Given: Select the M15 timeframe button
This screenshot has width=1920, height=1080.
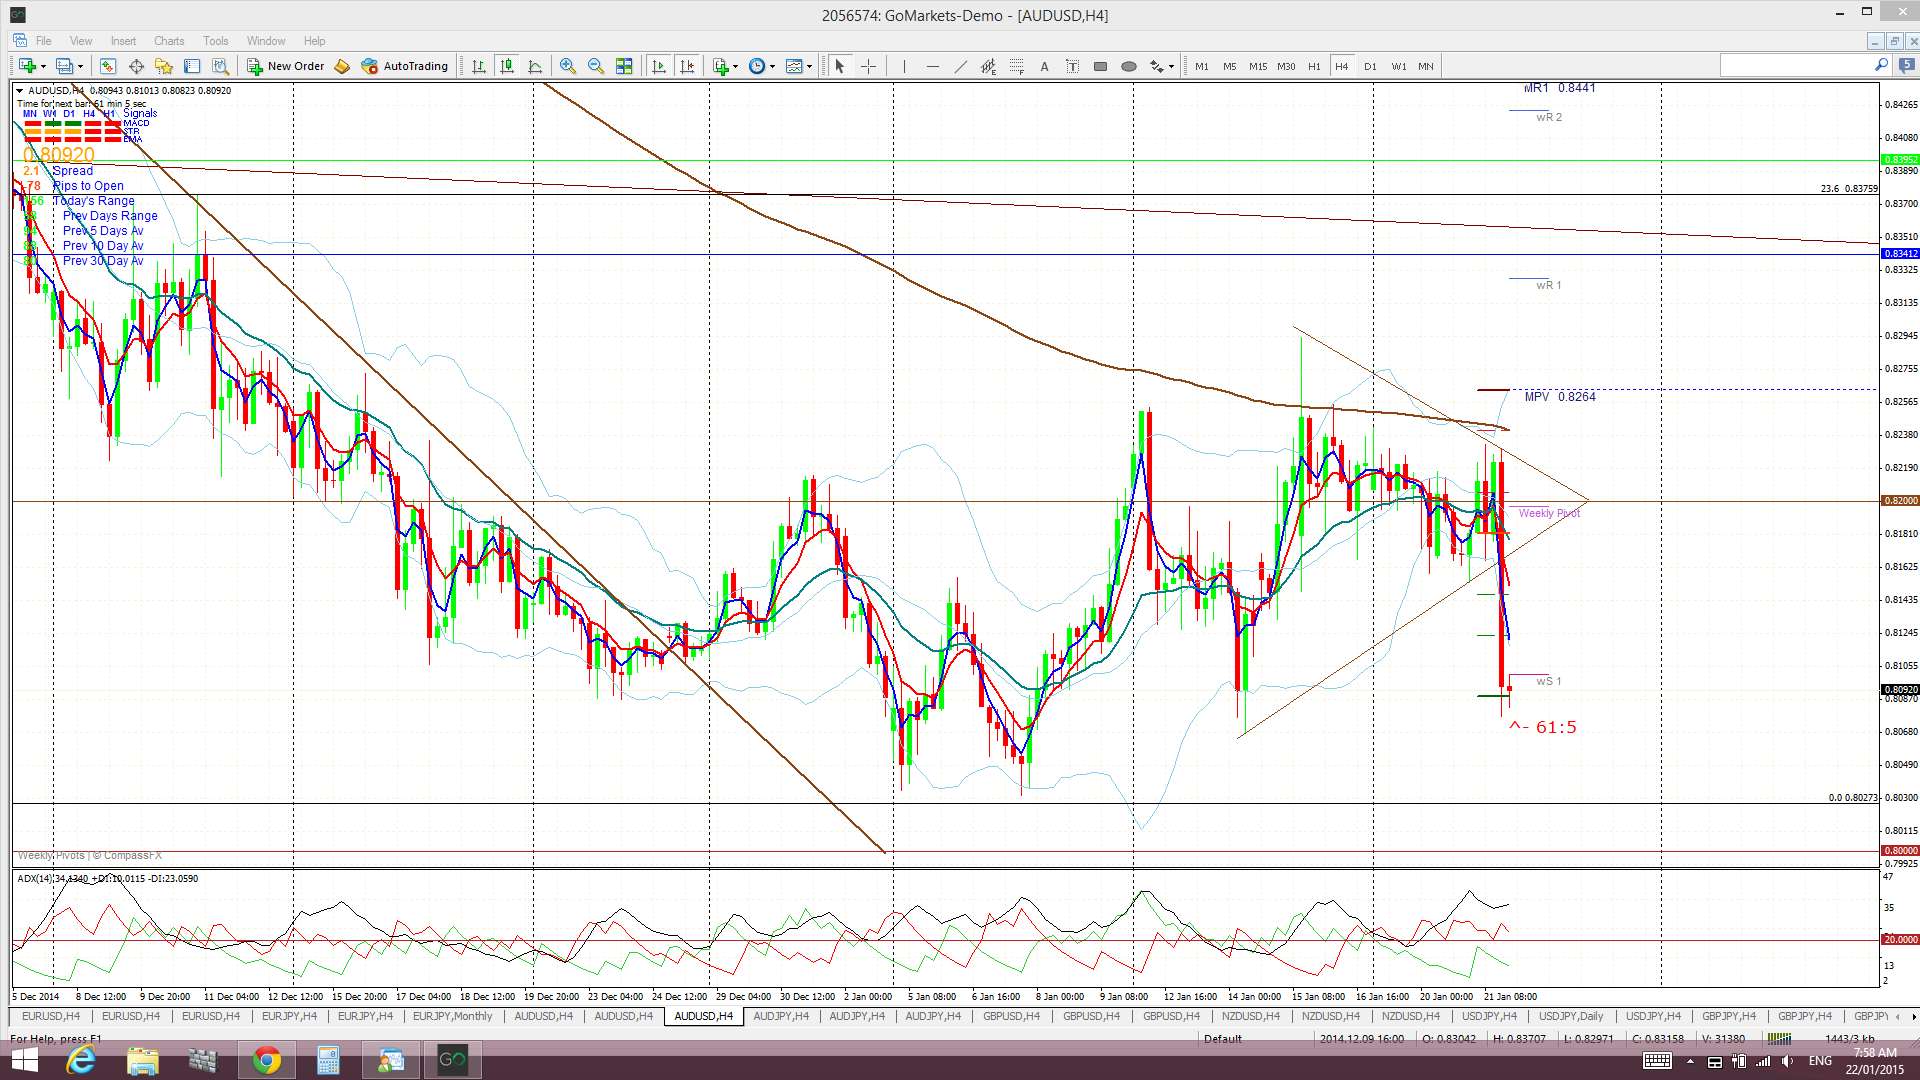Looking at the screenshot, I should click(1258, 66).
